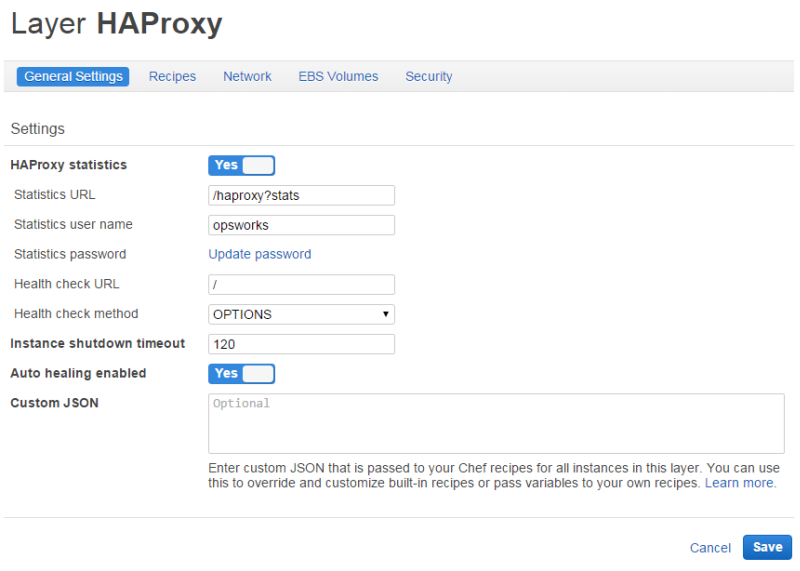Click the Statistics password label
The height and width of the screenshot is (571, 800).
[70, 254]
